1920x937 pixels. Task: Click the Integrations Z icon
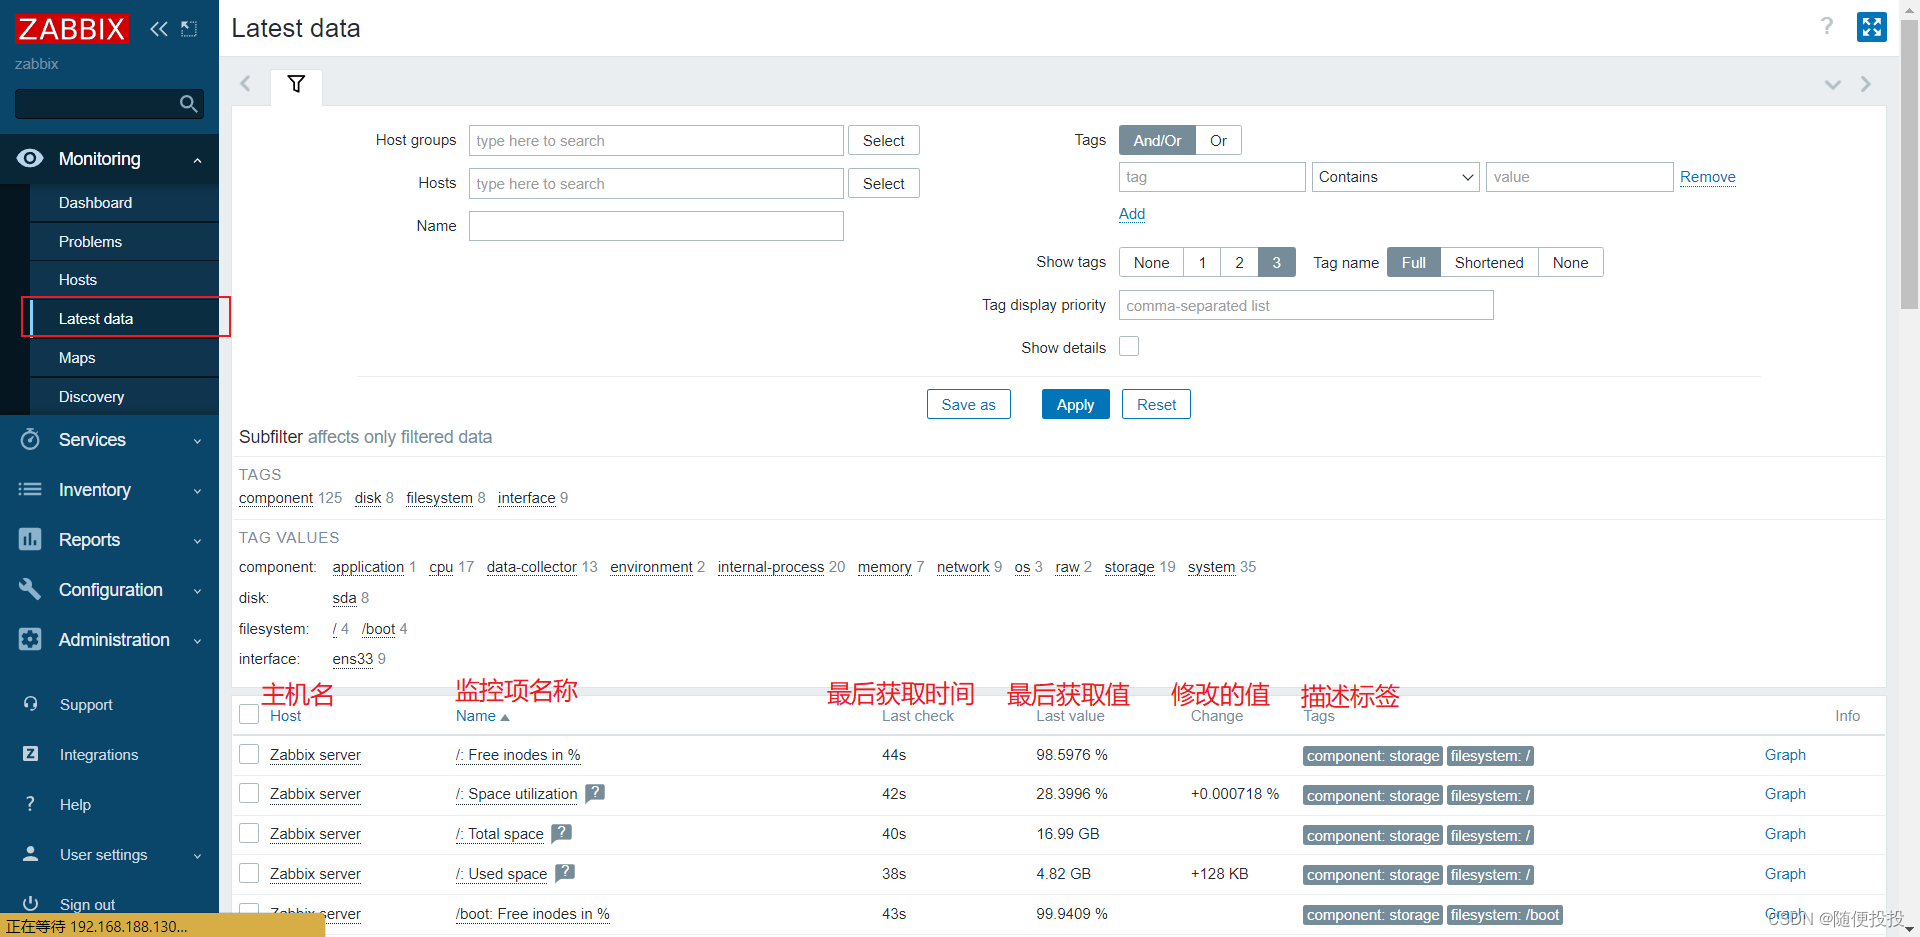click(30, 753)
